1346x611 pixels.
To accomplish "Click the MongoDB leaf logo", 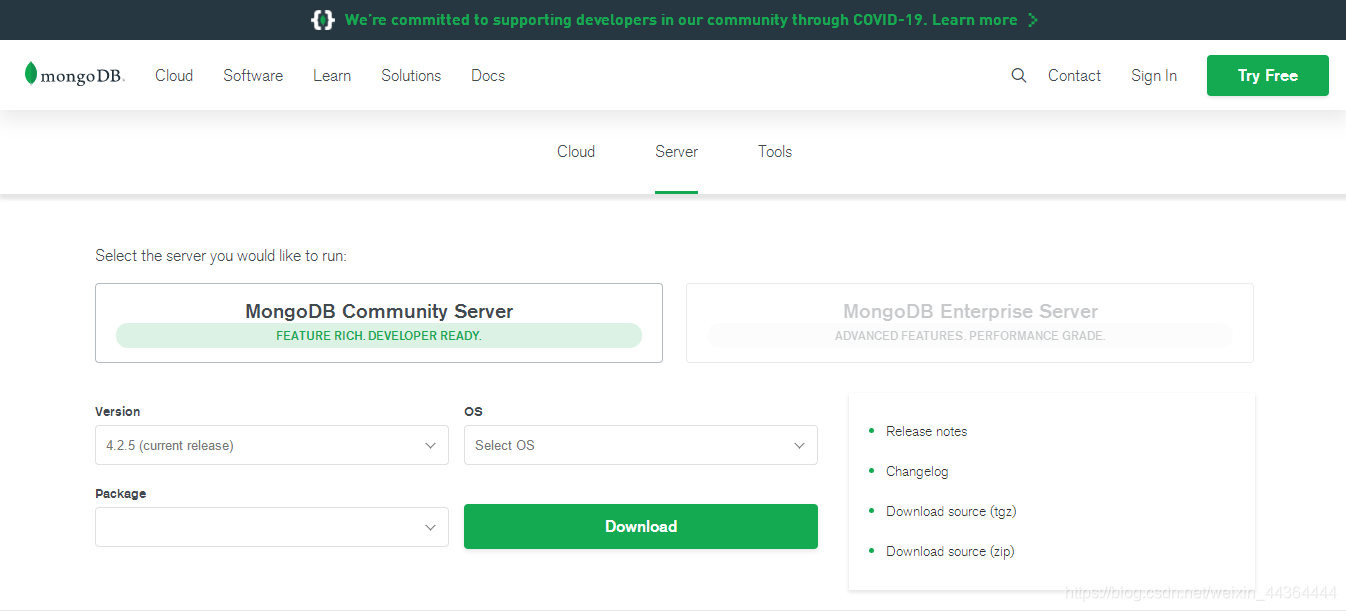I will (x=75, y=75).
